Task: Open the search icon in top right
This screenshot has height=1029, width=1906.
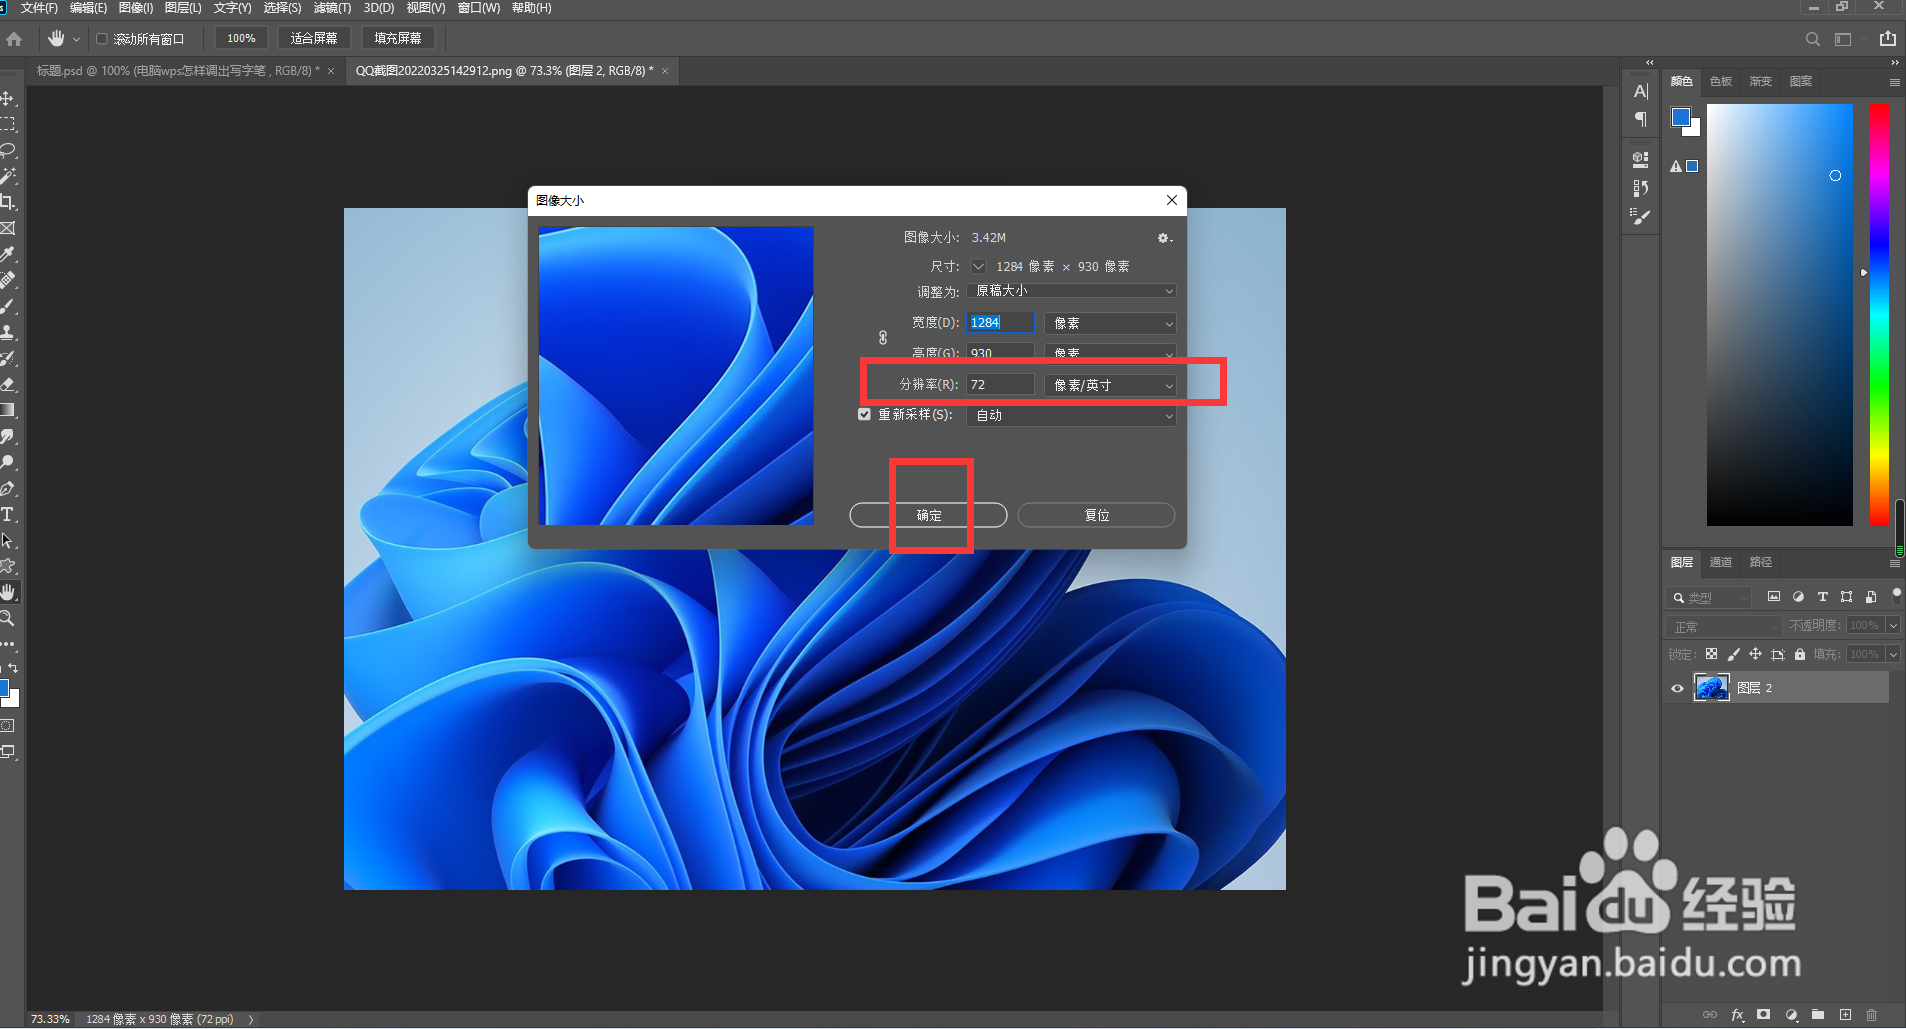Action: click(x=1812, y=39)
